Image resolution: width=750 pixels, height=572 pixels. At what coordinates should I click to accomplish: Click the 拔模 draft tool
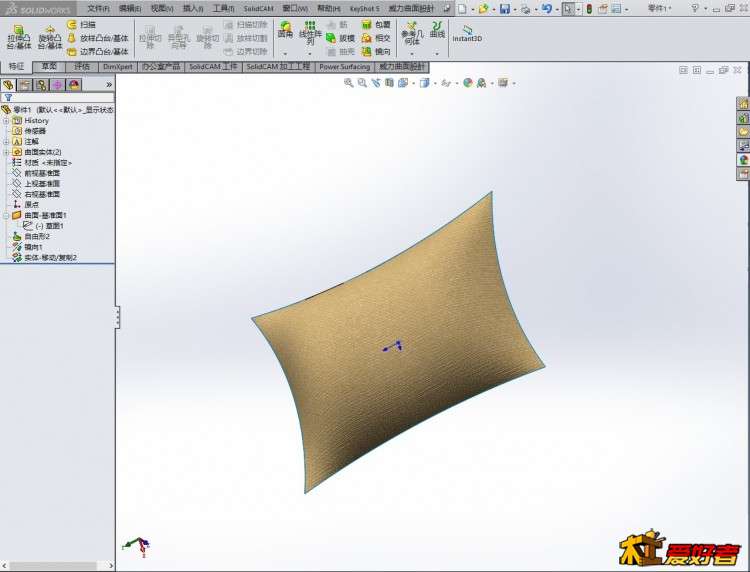click(x=341, y=38)
